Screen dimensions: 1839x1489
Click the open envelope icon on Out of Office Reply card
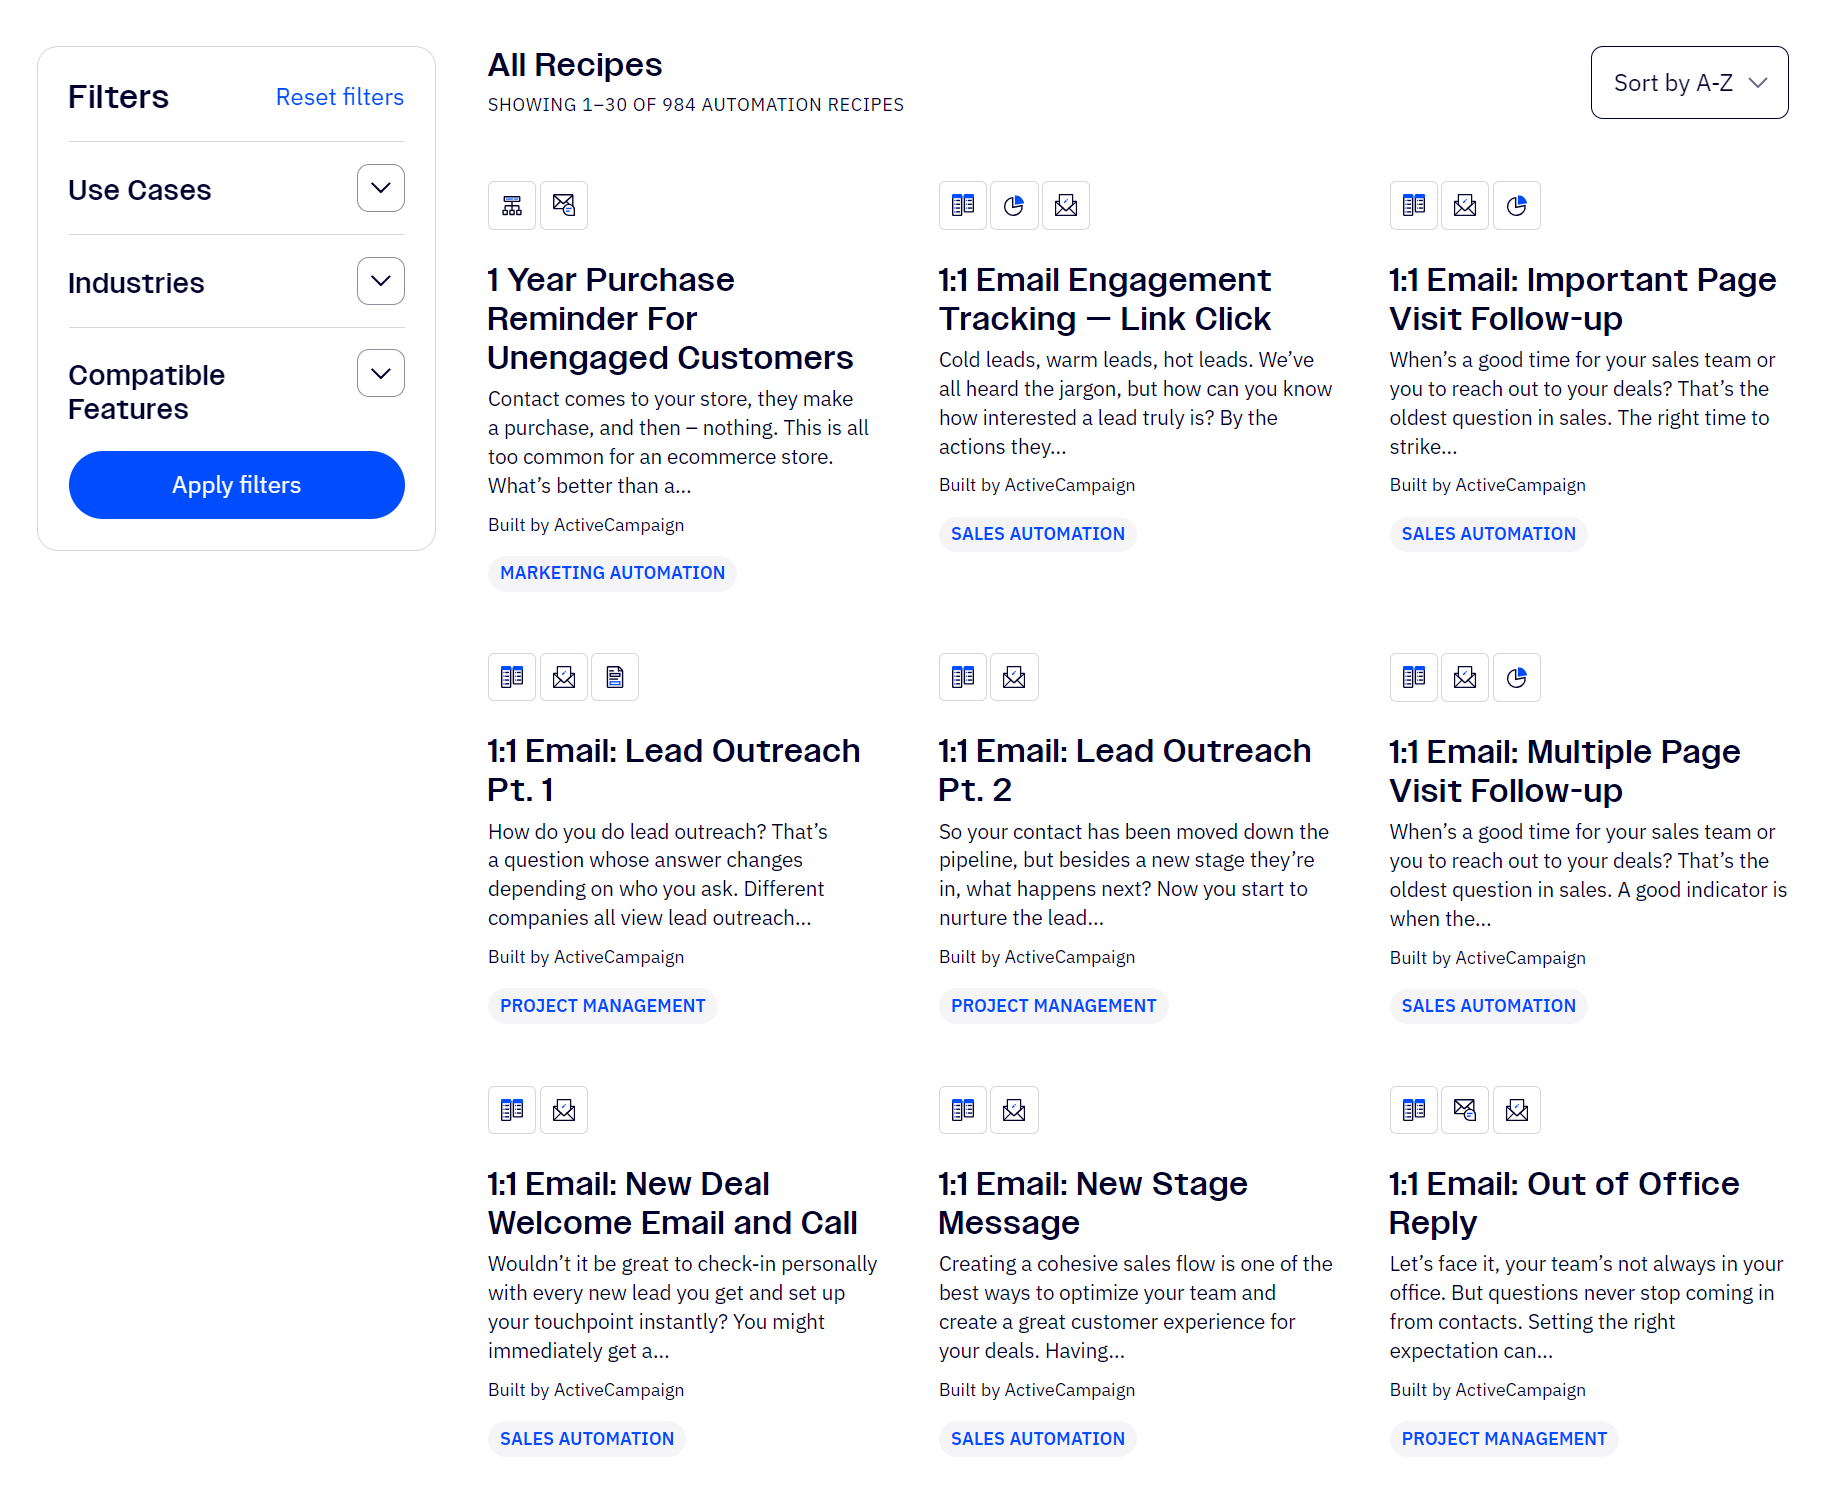1517,1110
